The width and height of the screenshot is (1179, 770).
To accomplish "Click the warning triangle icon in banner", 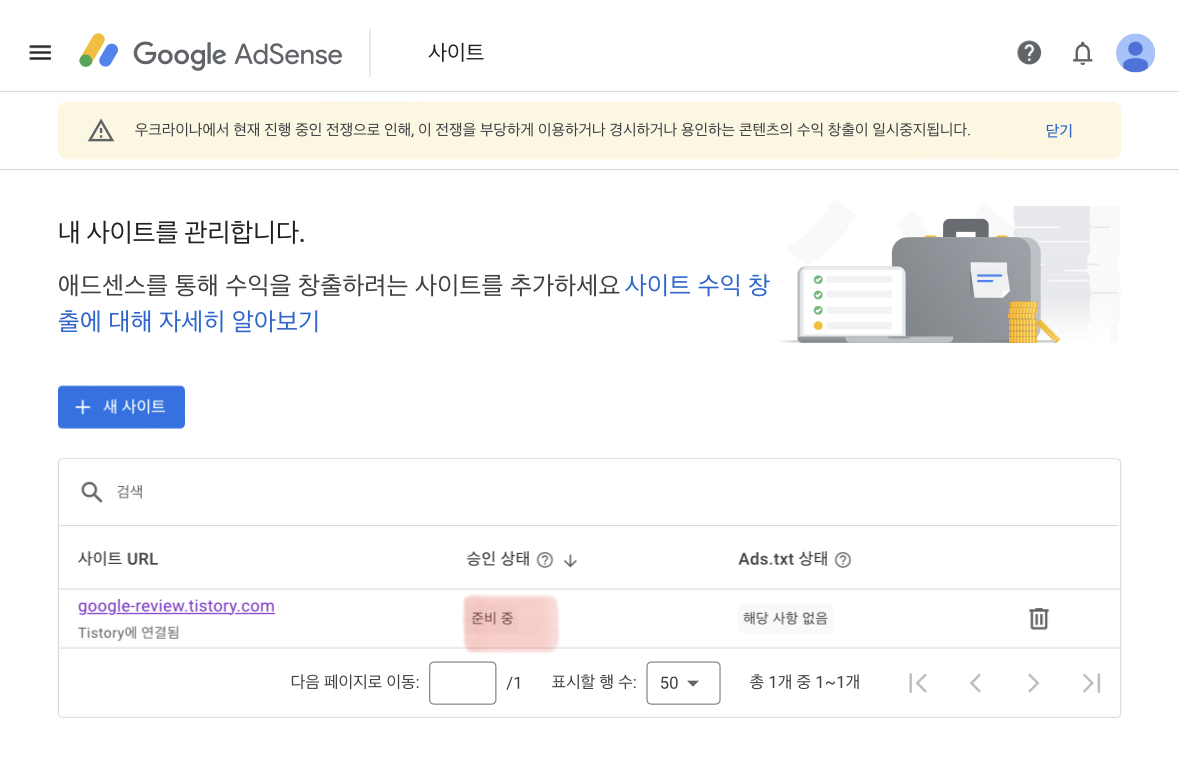I will (x=101, y=131).
